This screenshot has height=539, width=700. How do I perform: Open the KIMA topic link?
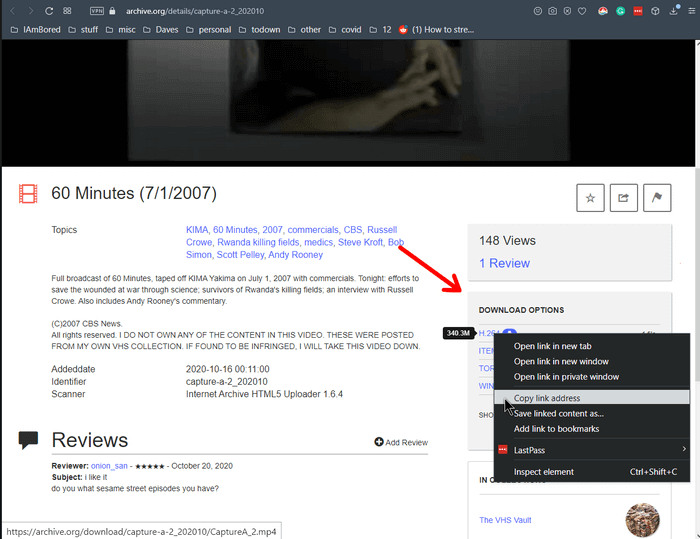pyautogui.click(x=197, y=230)
